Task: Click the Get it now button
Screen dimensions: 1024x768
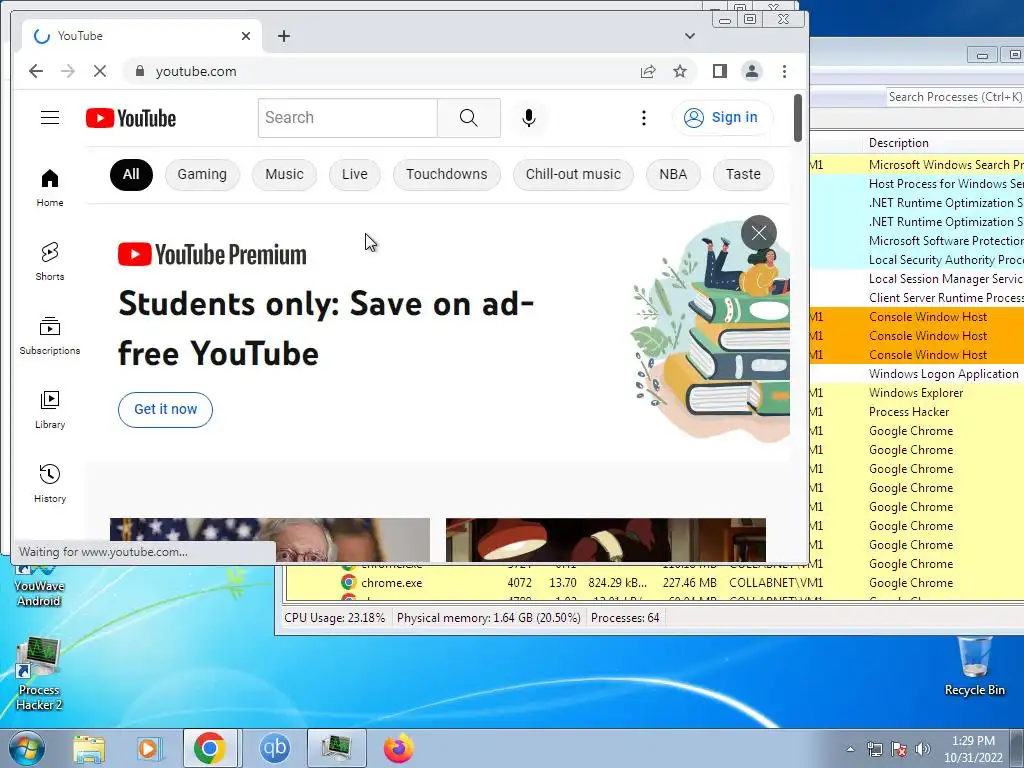Action: (165, 409)
